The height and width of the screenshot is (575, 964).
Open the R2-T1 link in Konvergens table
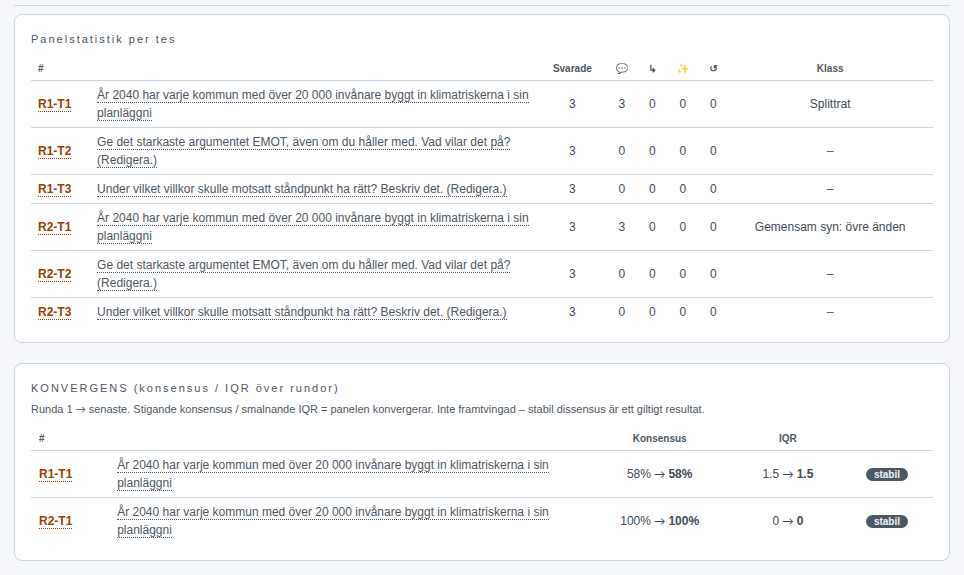pyautogui.click(x=55, y=521)
